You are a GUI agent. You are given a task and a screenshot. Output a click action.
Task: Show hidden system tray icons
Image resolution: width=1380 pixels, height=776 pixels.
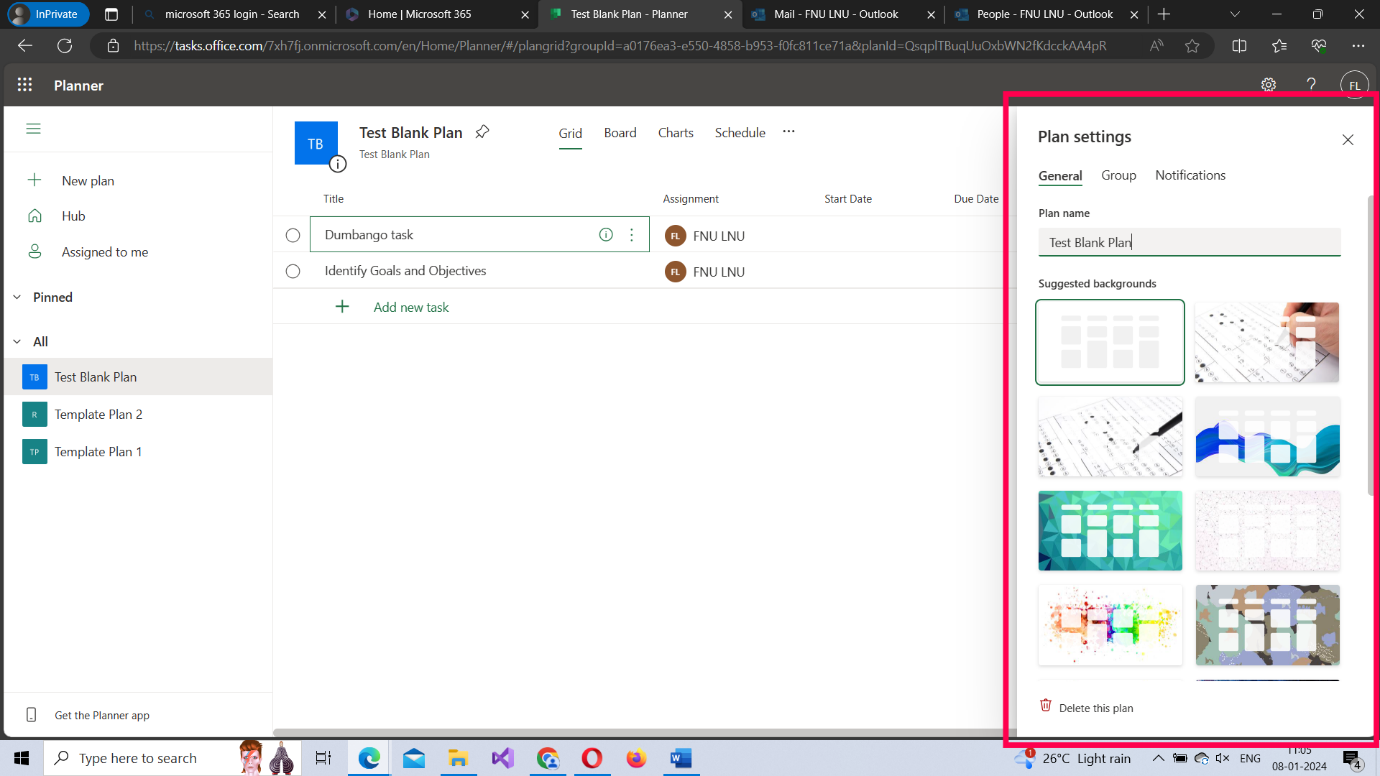click(x=1158, y=758)
